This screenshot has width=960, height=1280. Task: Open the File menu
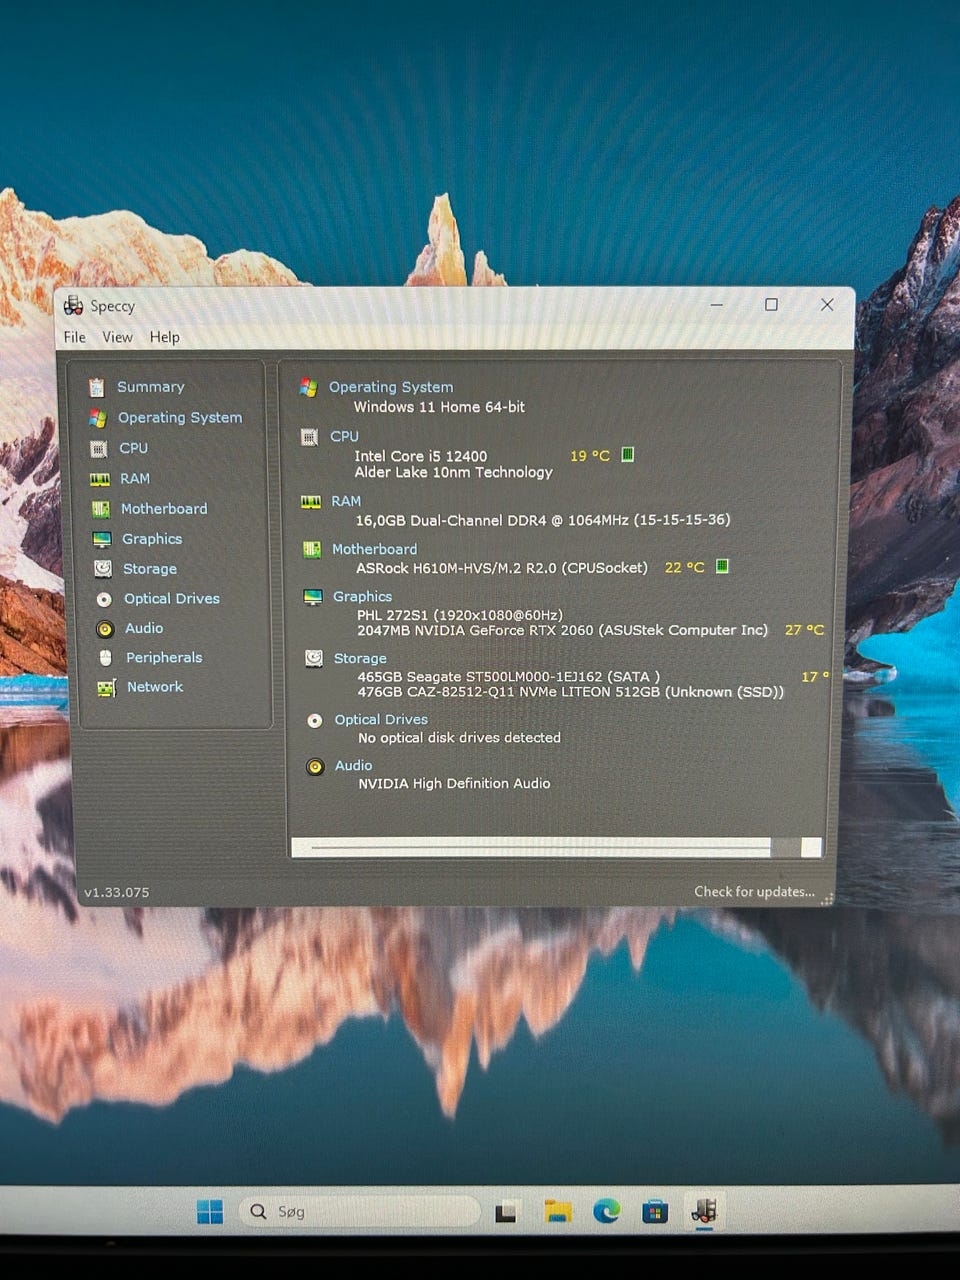coord(74,337)
